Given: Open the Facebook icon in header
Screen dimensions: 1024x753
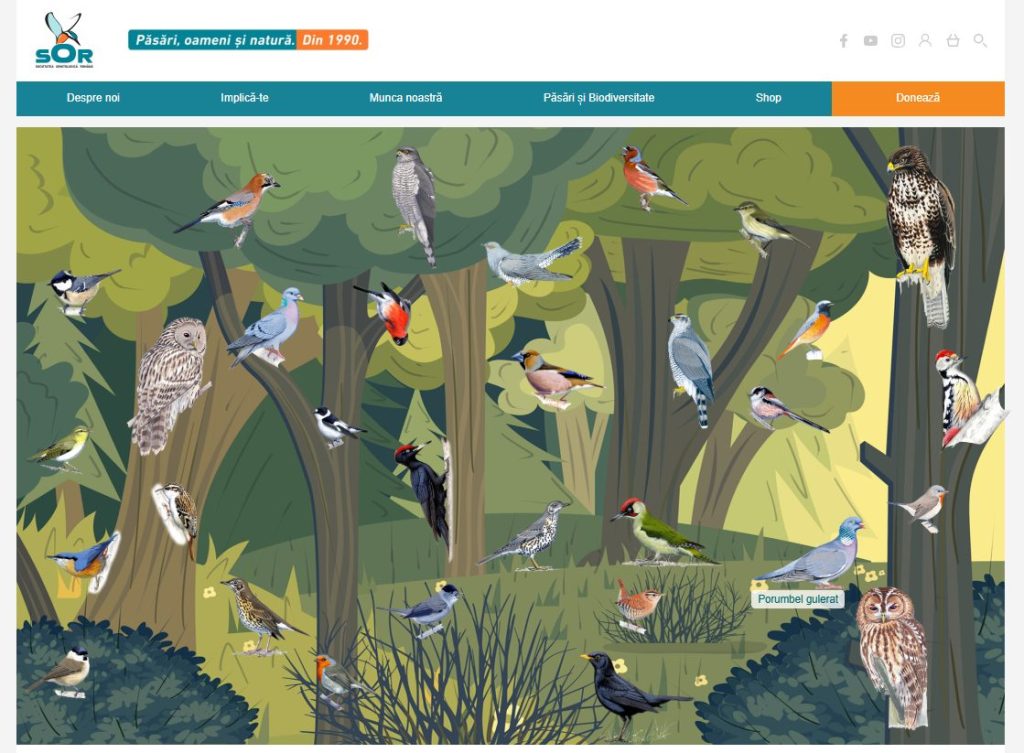Looking at the screenshot, I should [x=844, y=41].
